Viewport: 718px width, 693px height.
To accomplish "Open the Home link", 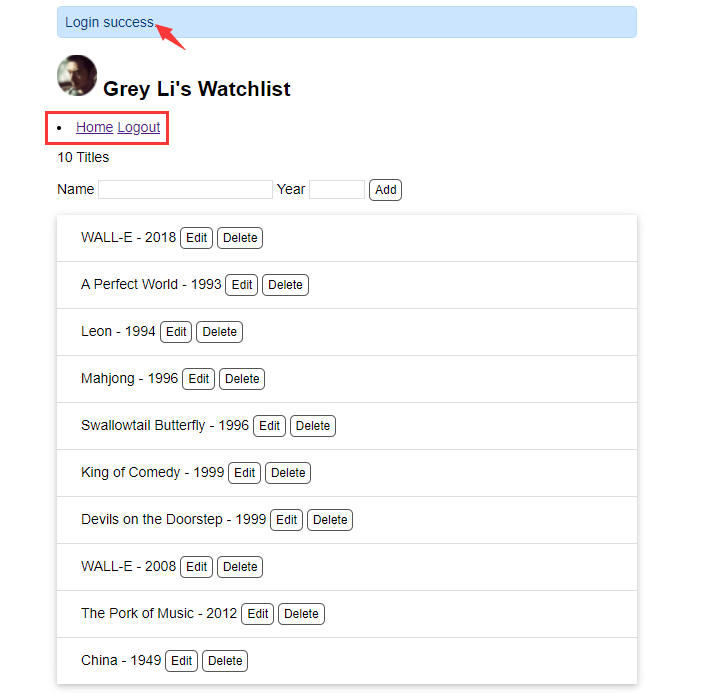I will 94,127.
